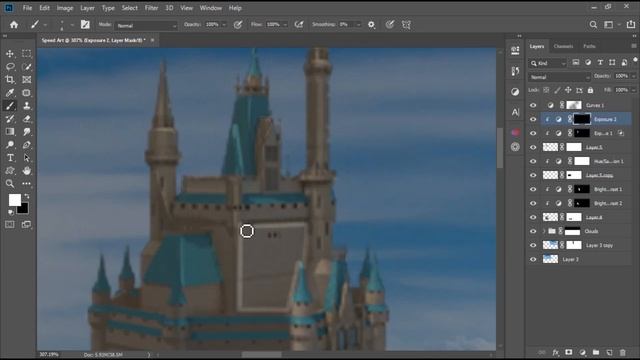Open layer Opacity dropdown arrow
The height and width of the screenshot is (360, 640).
[633, 76]
